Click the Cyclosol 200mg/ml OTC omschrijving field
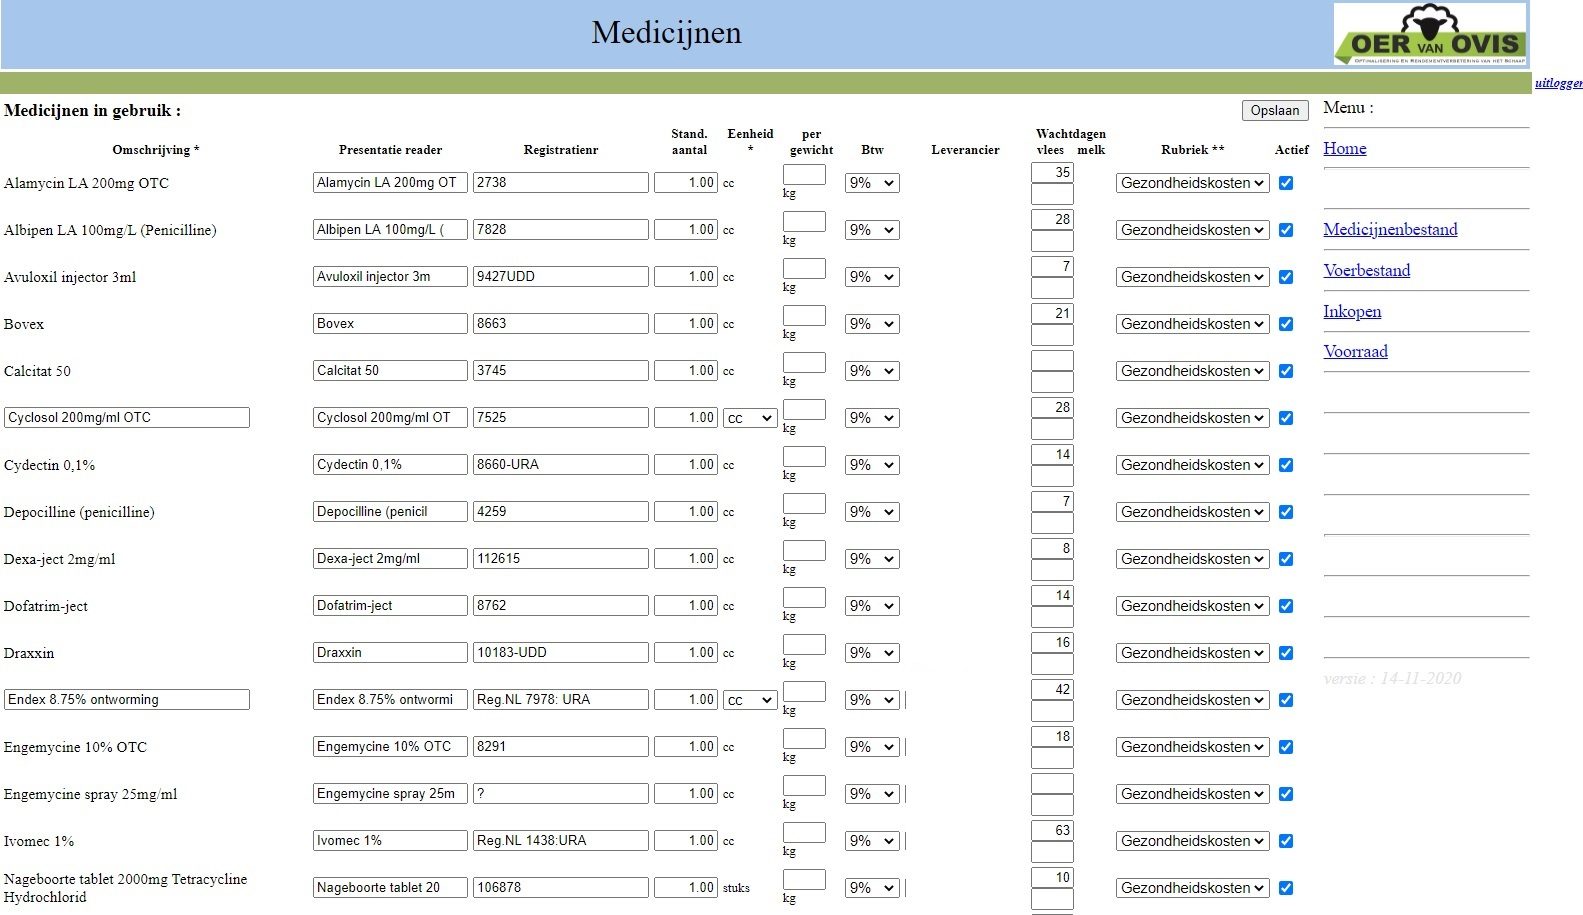The height and width of the screenshot is (915, 1583). click(x=127, y=418)
